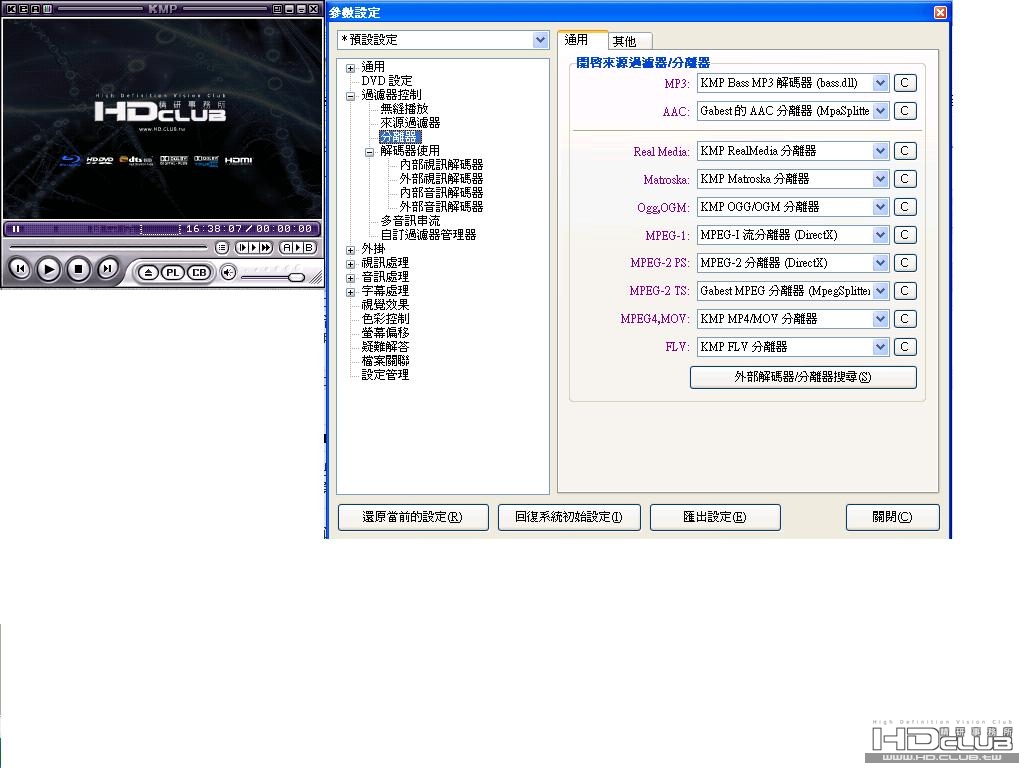This screenshot has width=1024, height=768.
Task: Open the playlist list icon
Action: point(222,248)
